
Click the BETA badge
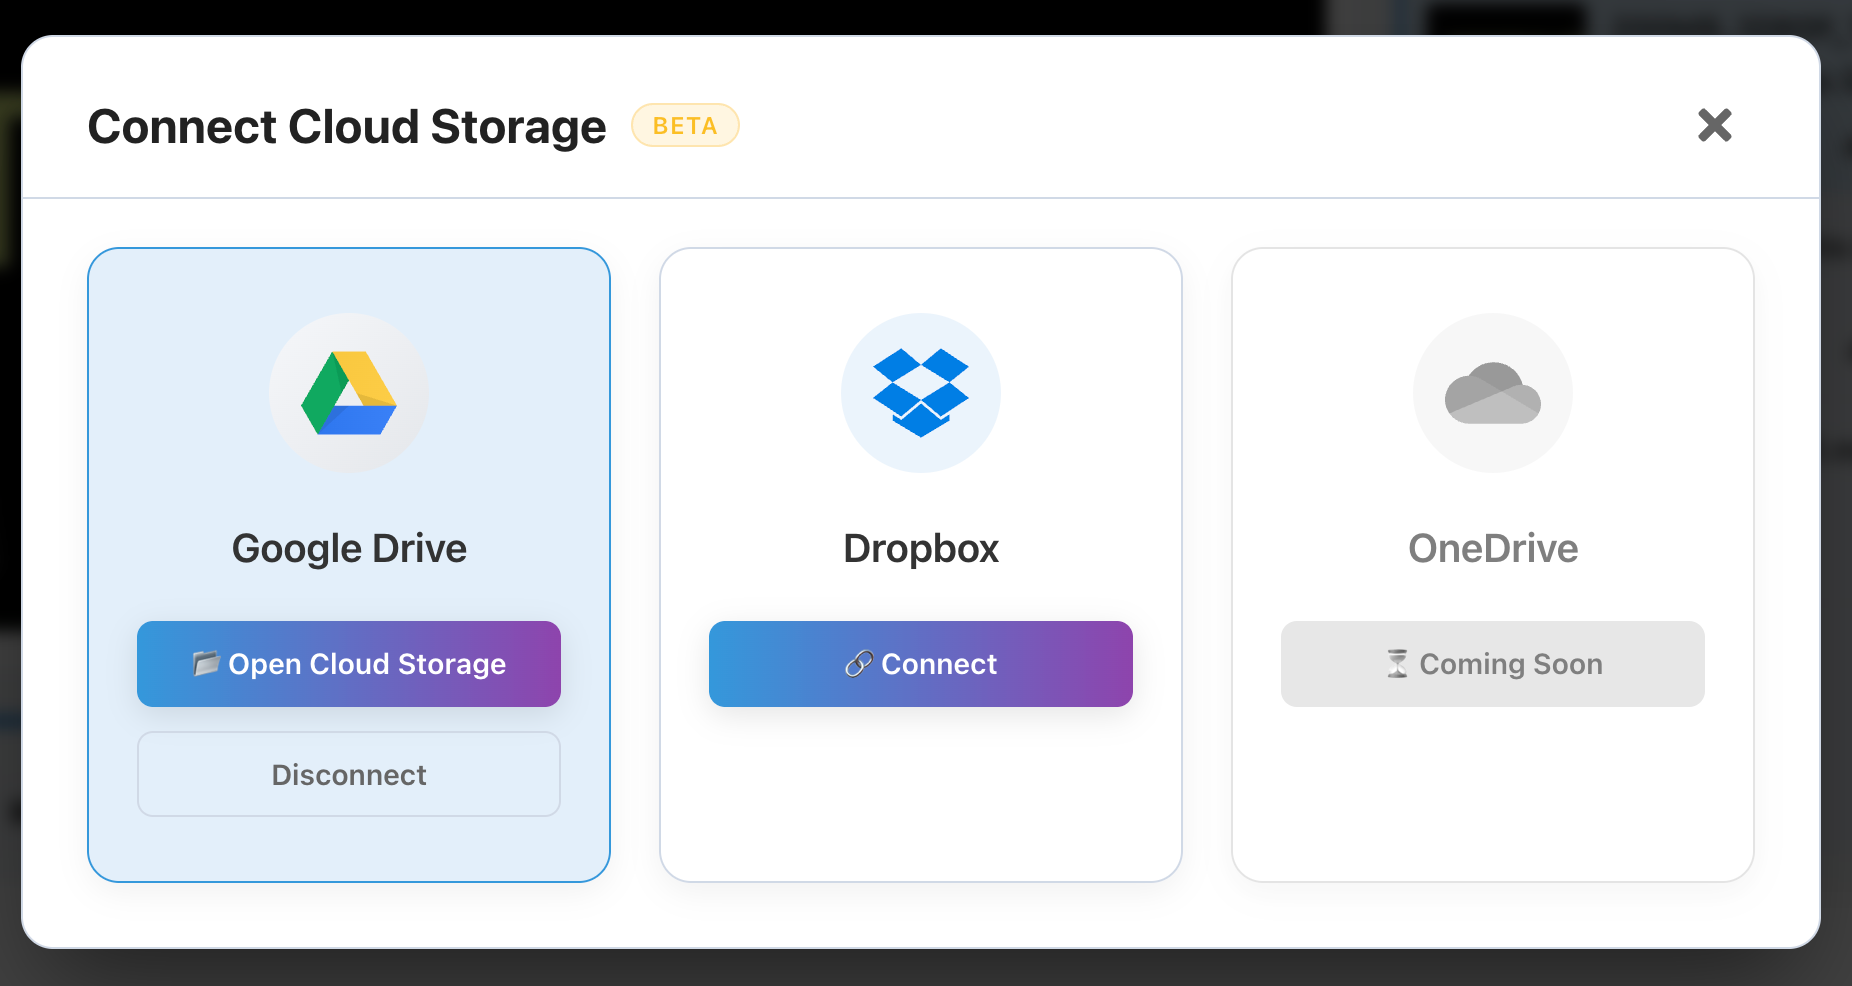[x=685, y=125]
